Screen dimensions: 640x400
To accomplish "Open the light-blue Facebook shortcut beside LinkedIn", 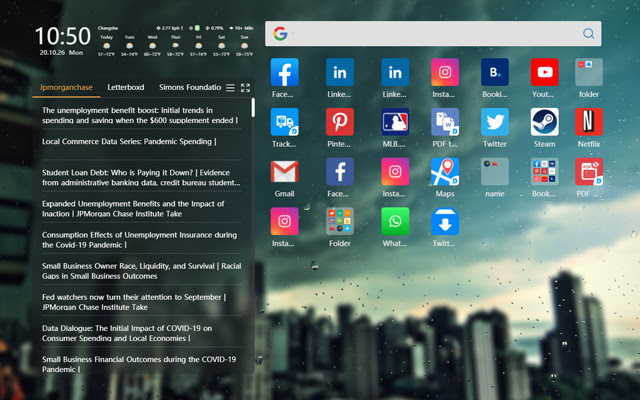I will (284, 72).
